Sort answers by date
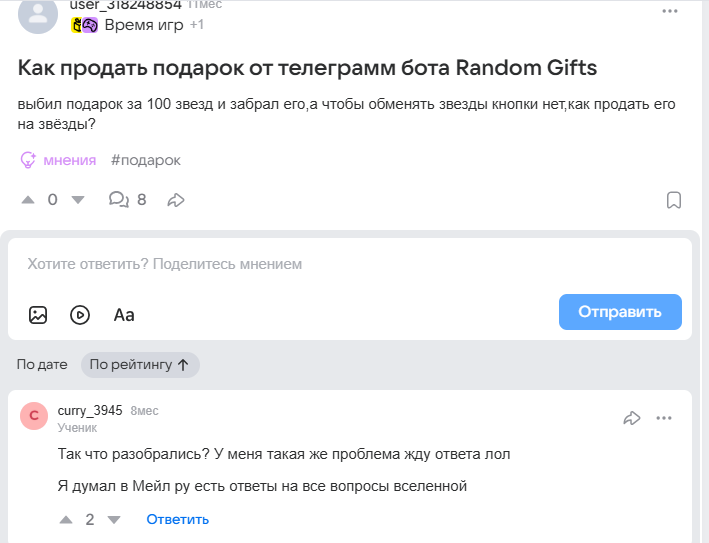Image resolution: width=709 pixels, height=543 pixels. pyautogui.click(x=42, y=365)
